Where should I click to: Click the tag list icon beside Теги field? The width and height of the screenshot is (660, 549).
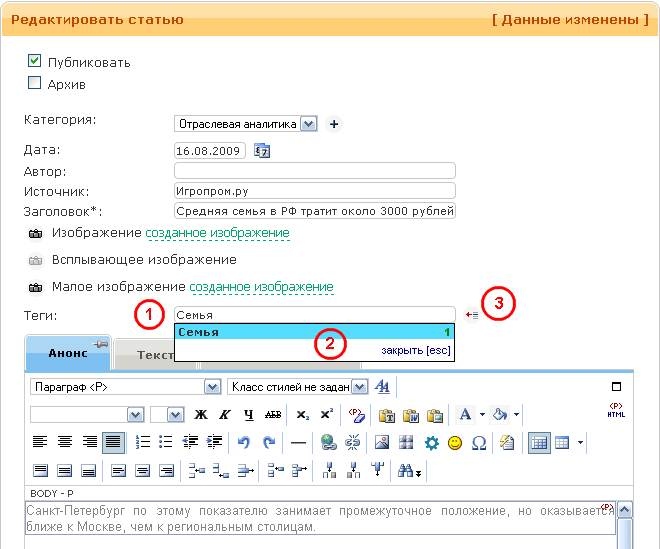[472, 315]
